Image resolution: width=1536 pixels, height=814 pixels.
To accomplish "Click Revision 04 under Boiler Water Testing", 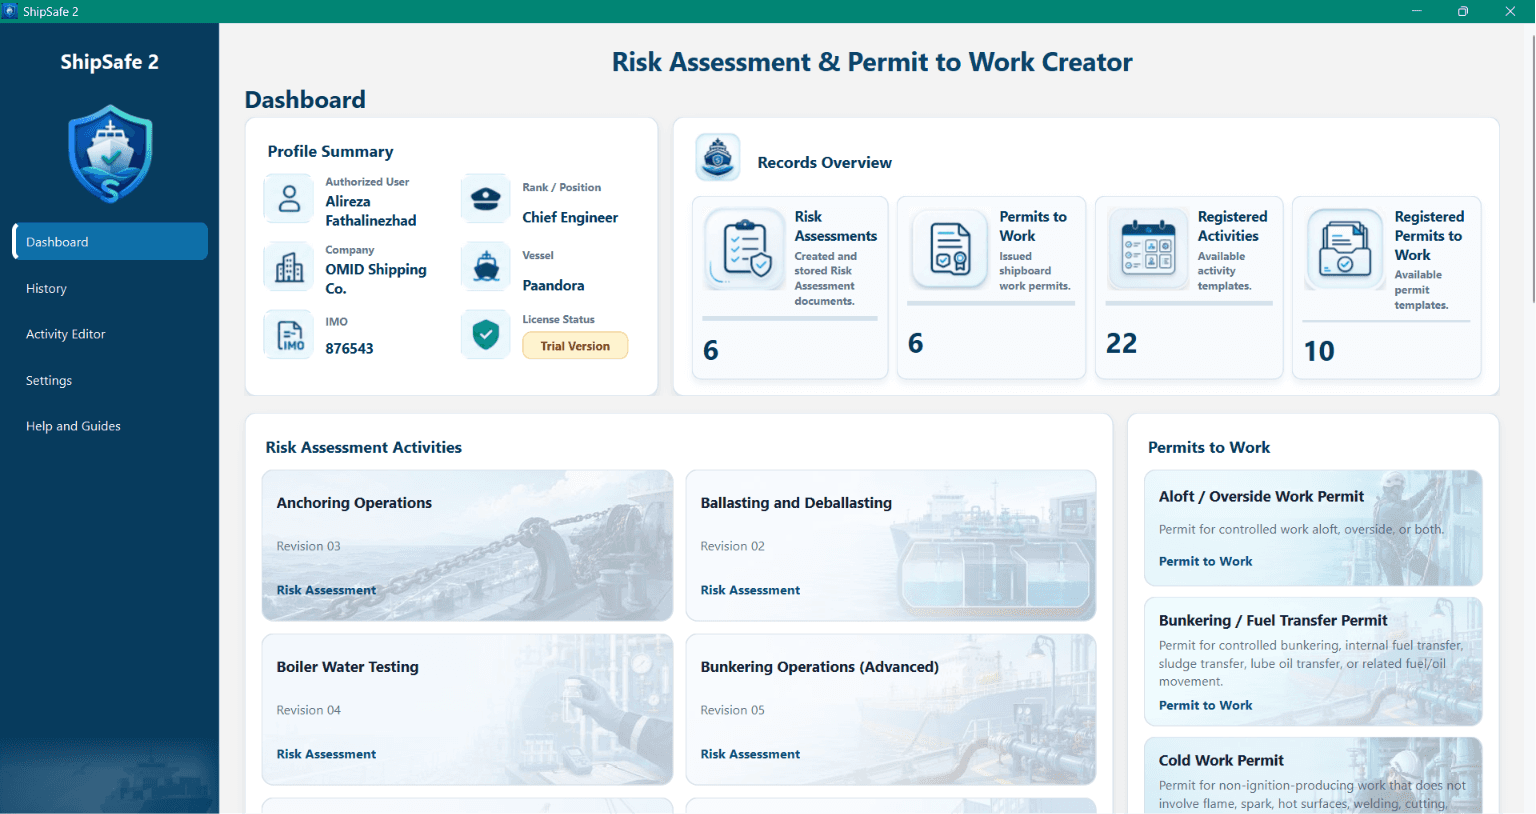I will (308, 710).
